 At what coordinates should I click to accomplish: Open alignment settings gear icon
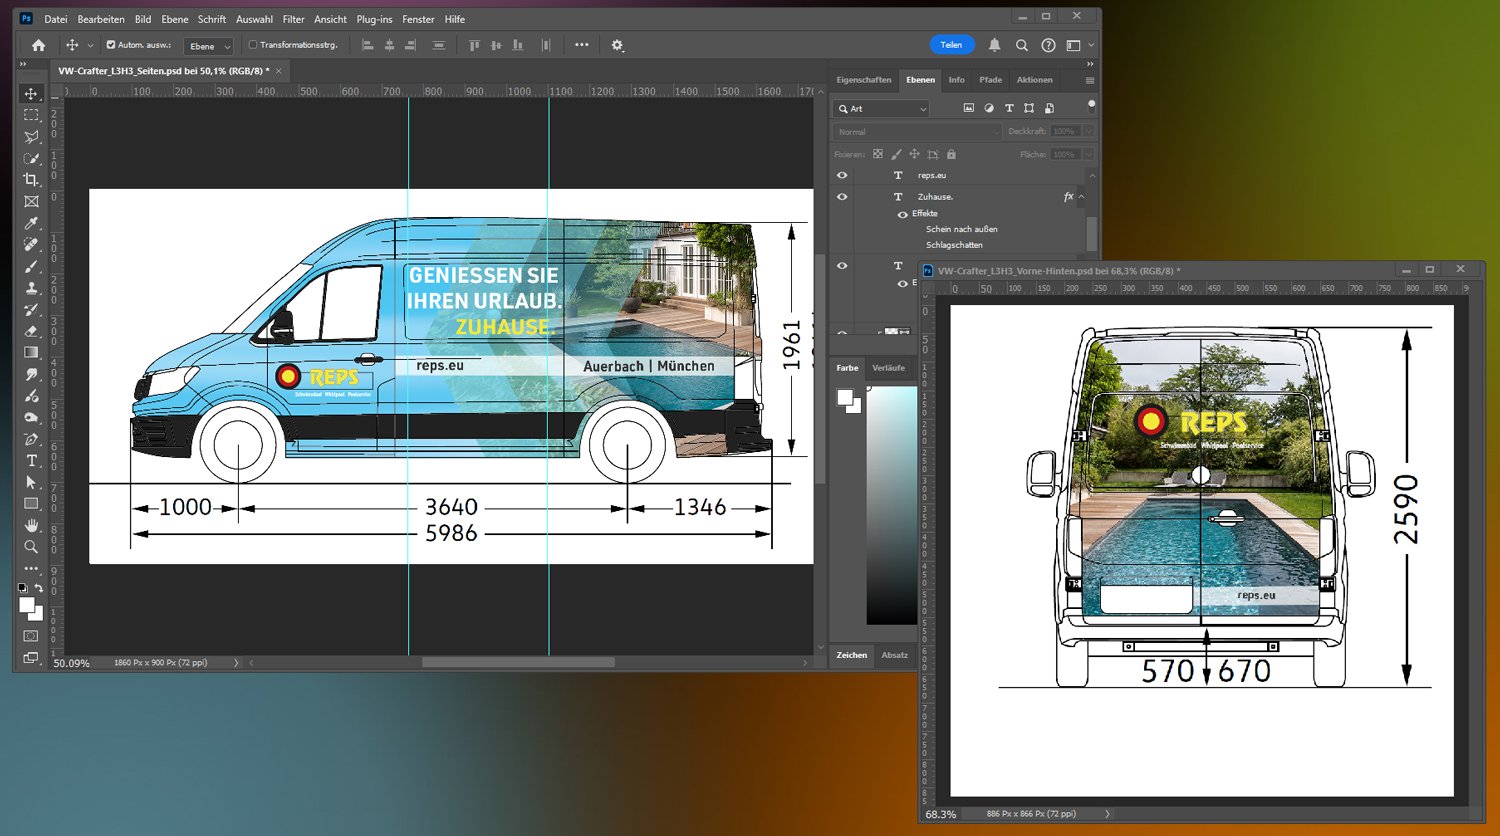pos(617,45)
